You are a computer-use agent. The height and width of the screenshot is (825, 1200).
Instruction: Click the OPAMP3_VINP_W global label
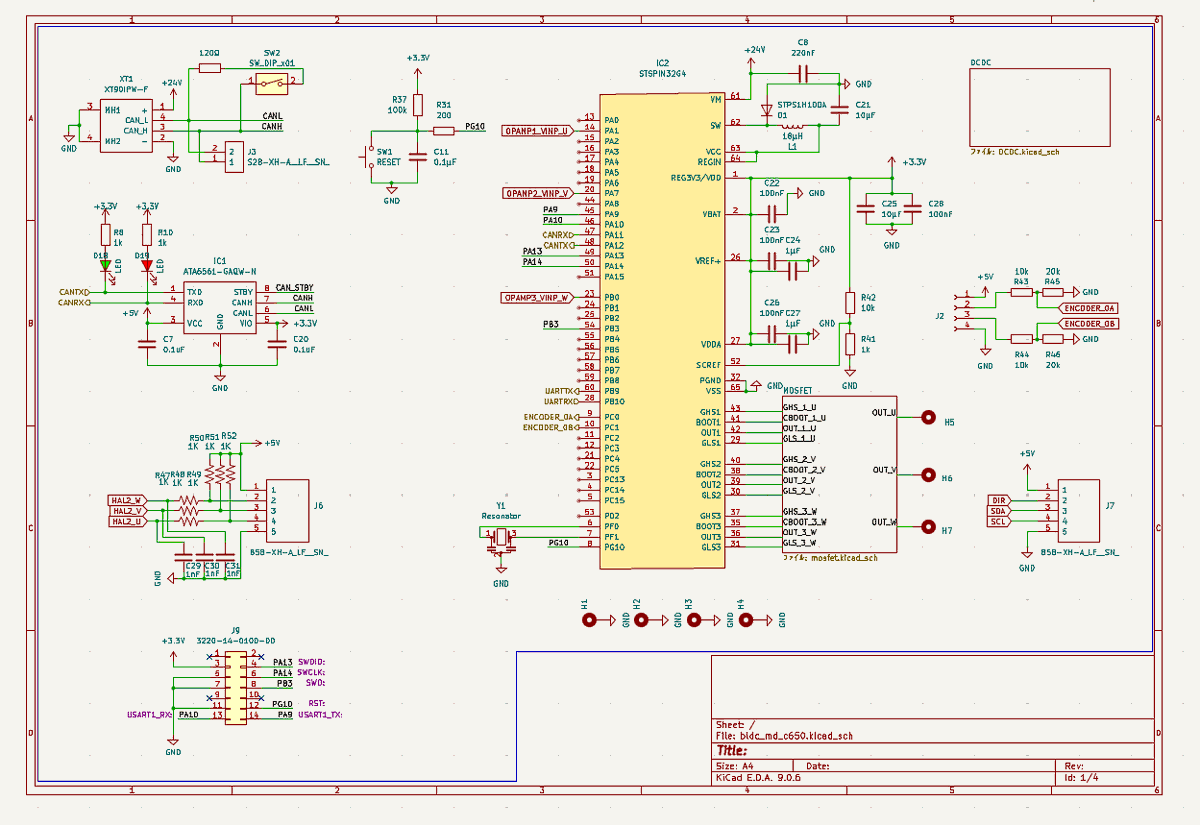click(x=537, y=297)
